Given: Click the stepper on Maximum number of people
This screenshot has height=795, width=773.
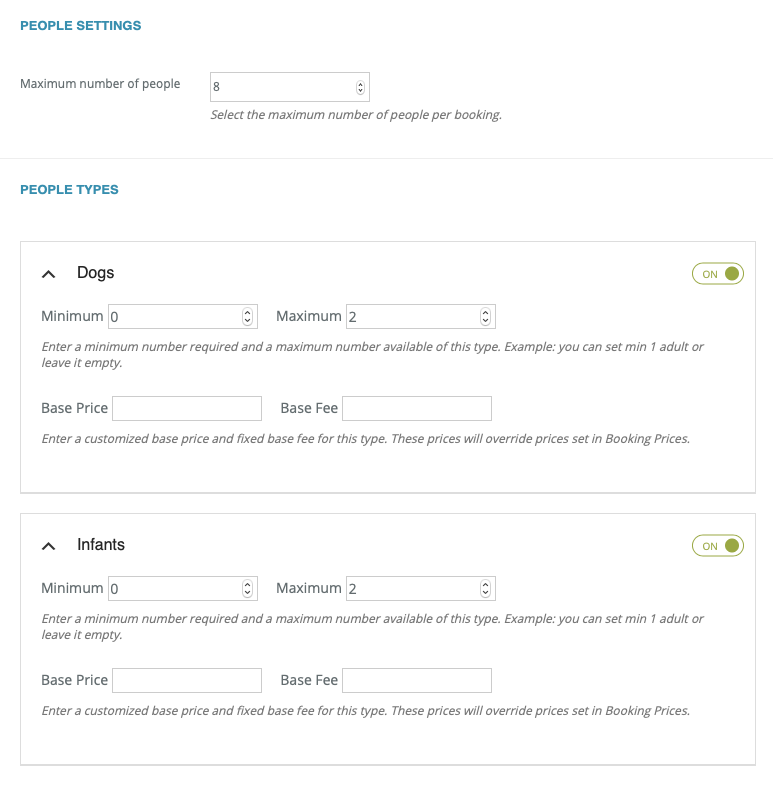Looking at the screenshot, I should tap(361, 87).
